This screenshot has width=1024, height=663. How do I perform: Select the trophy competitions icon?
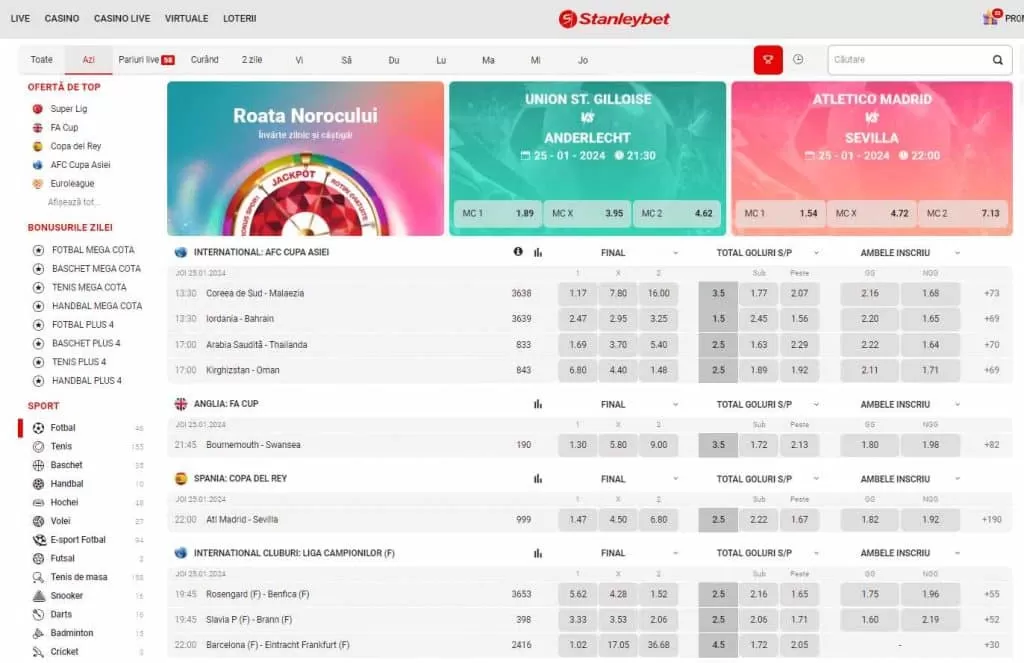766,59
